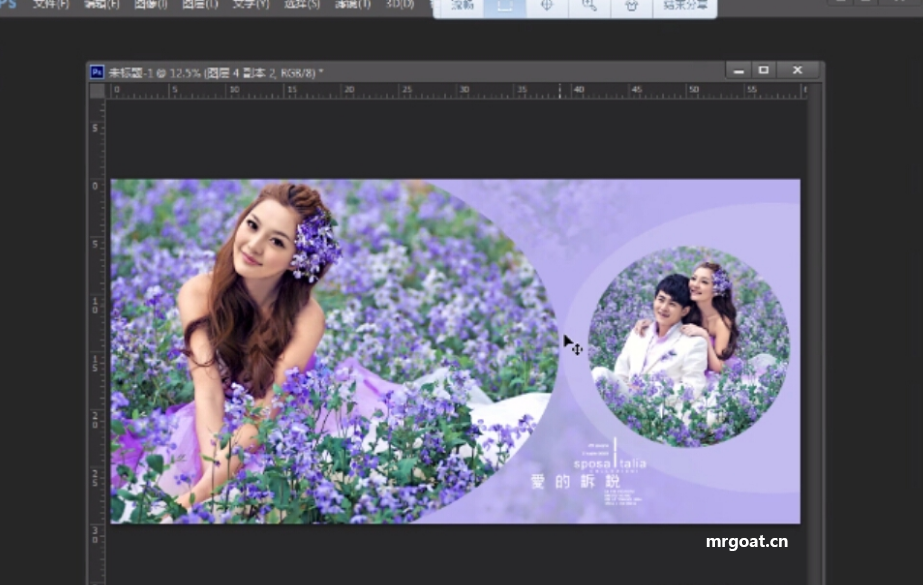Click the T-shirt icon on the sharing toolbar
Viewport: 923px width, 585px height.
(x=631, y=5)
